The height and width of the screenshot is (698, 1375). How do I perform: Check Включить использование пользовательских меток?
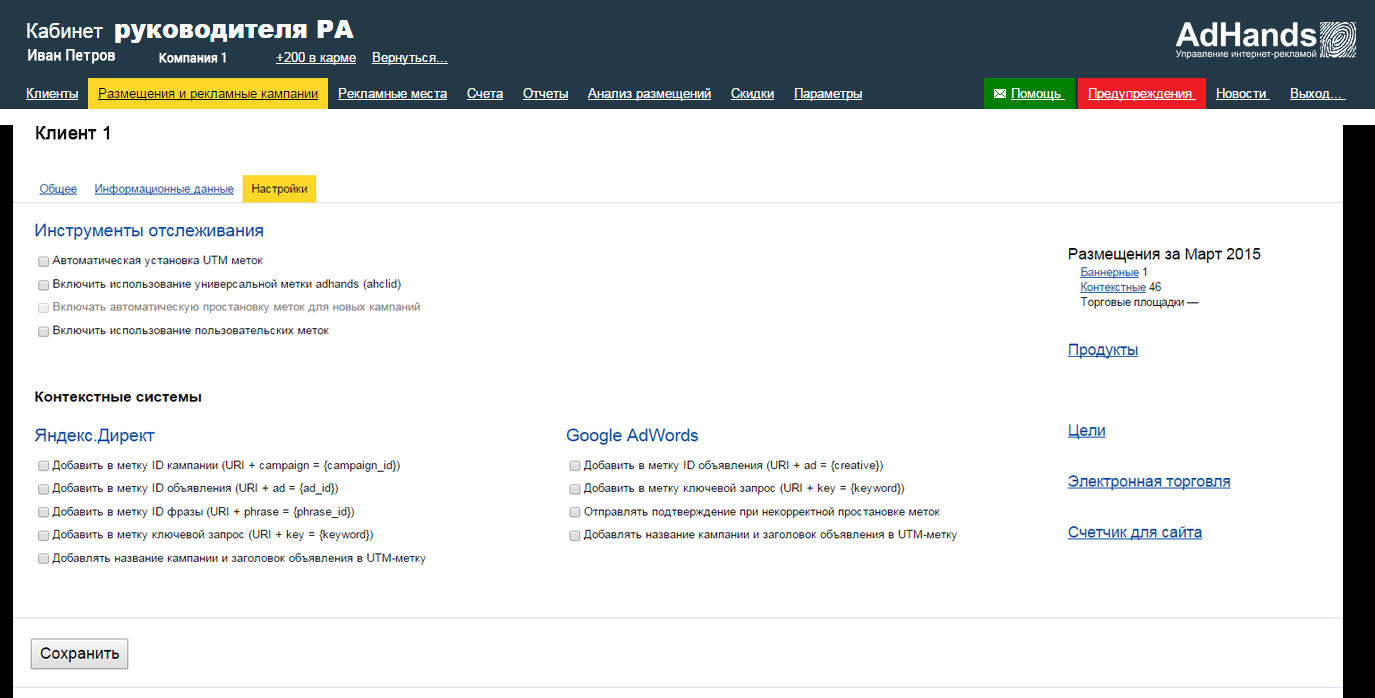coord(44,331)
